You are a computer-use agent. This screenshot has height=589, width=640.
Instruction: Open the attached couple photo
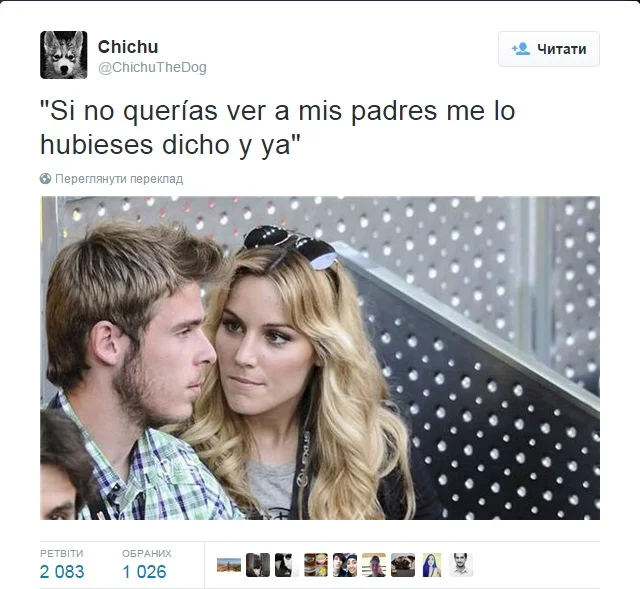[x=320, y=358]
